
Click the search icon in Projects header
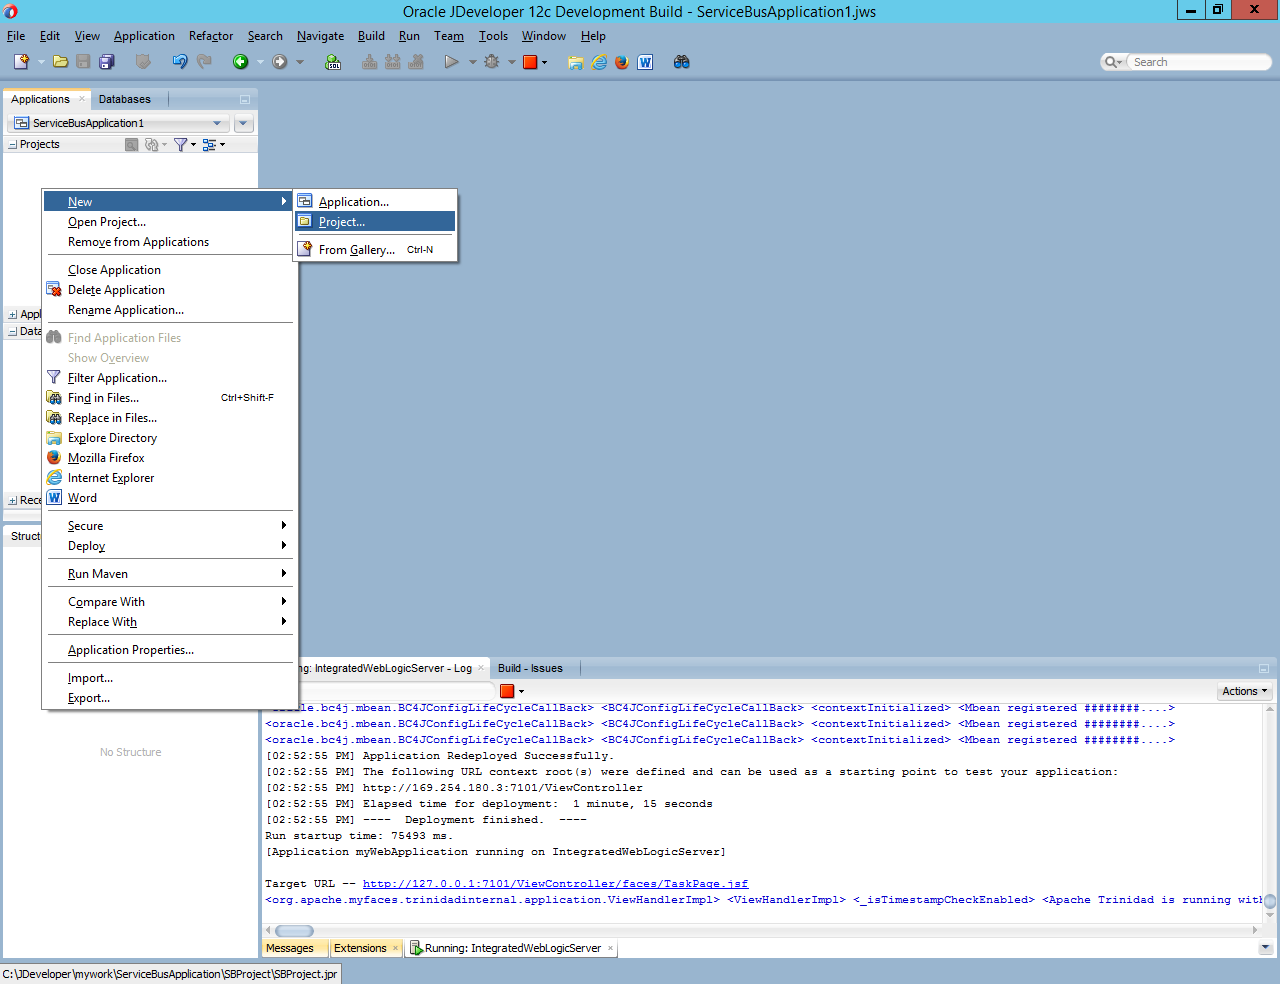[131, 144]
